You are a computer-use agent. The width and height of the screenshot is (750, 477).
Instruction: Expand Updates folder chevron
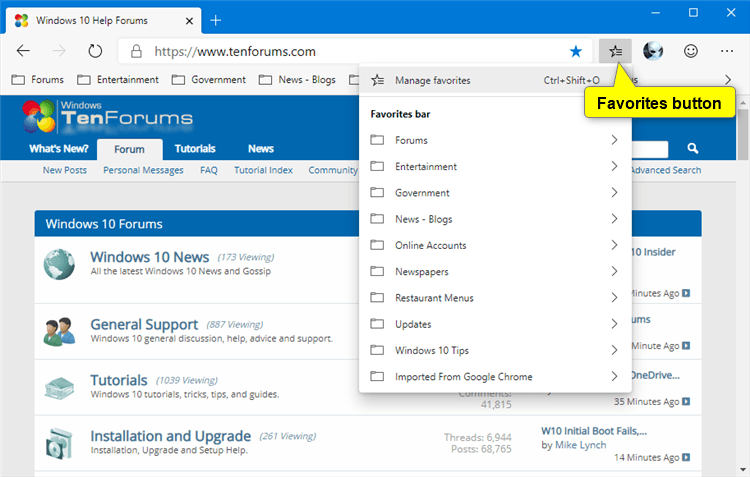coord(614,324)
